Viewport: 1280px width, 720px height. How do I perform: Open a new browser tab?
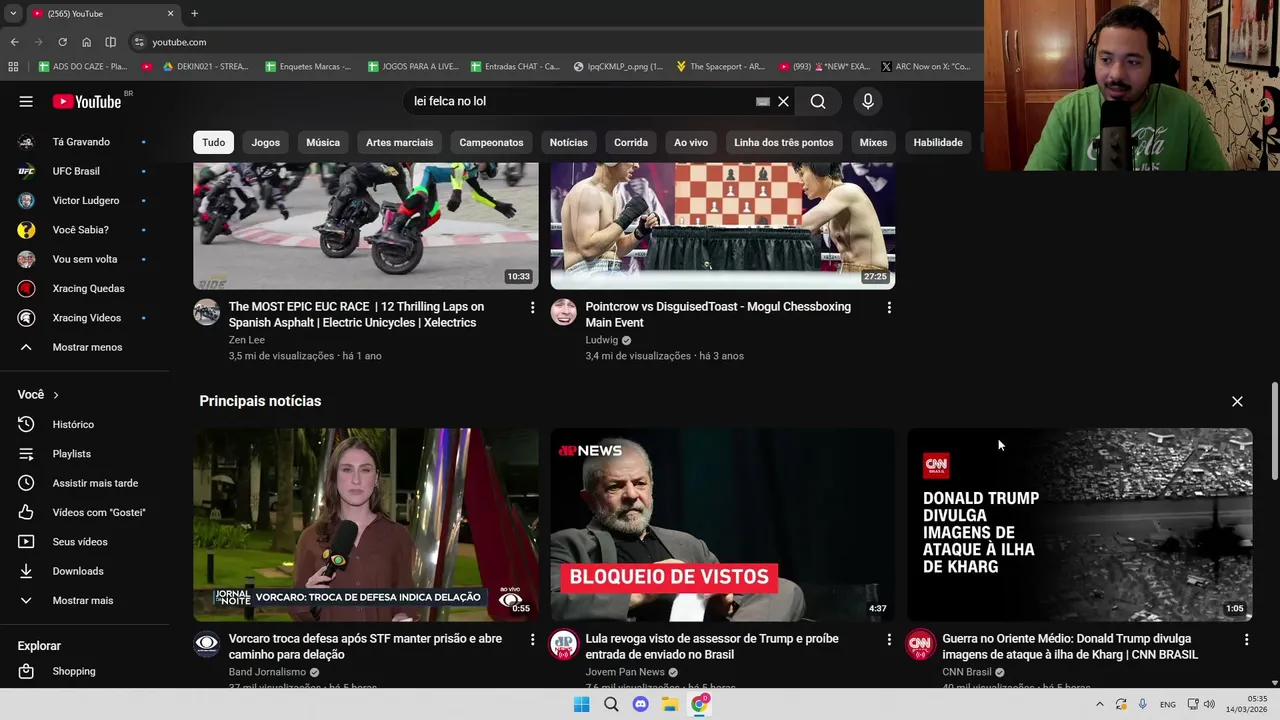[x=194, y=13]
